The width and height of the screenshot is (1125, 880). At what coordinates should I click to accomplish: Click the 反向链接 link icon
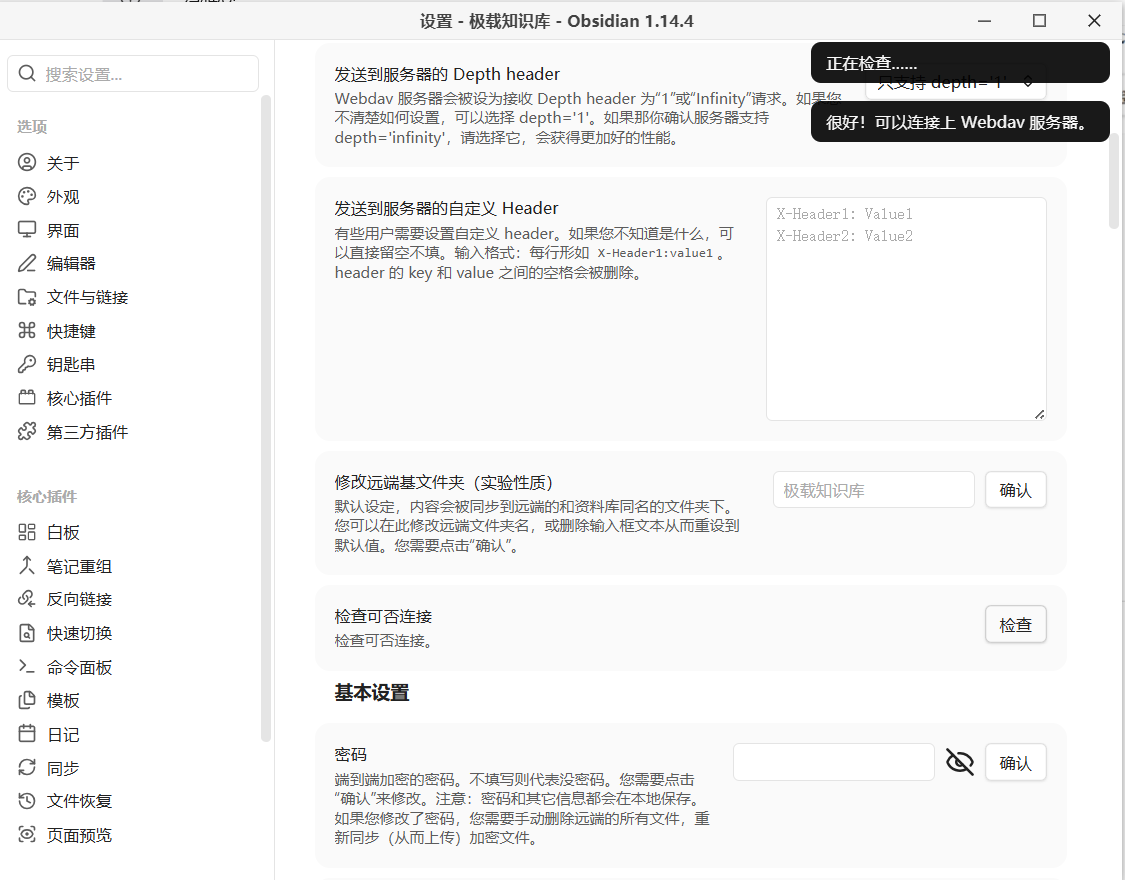27,599
